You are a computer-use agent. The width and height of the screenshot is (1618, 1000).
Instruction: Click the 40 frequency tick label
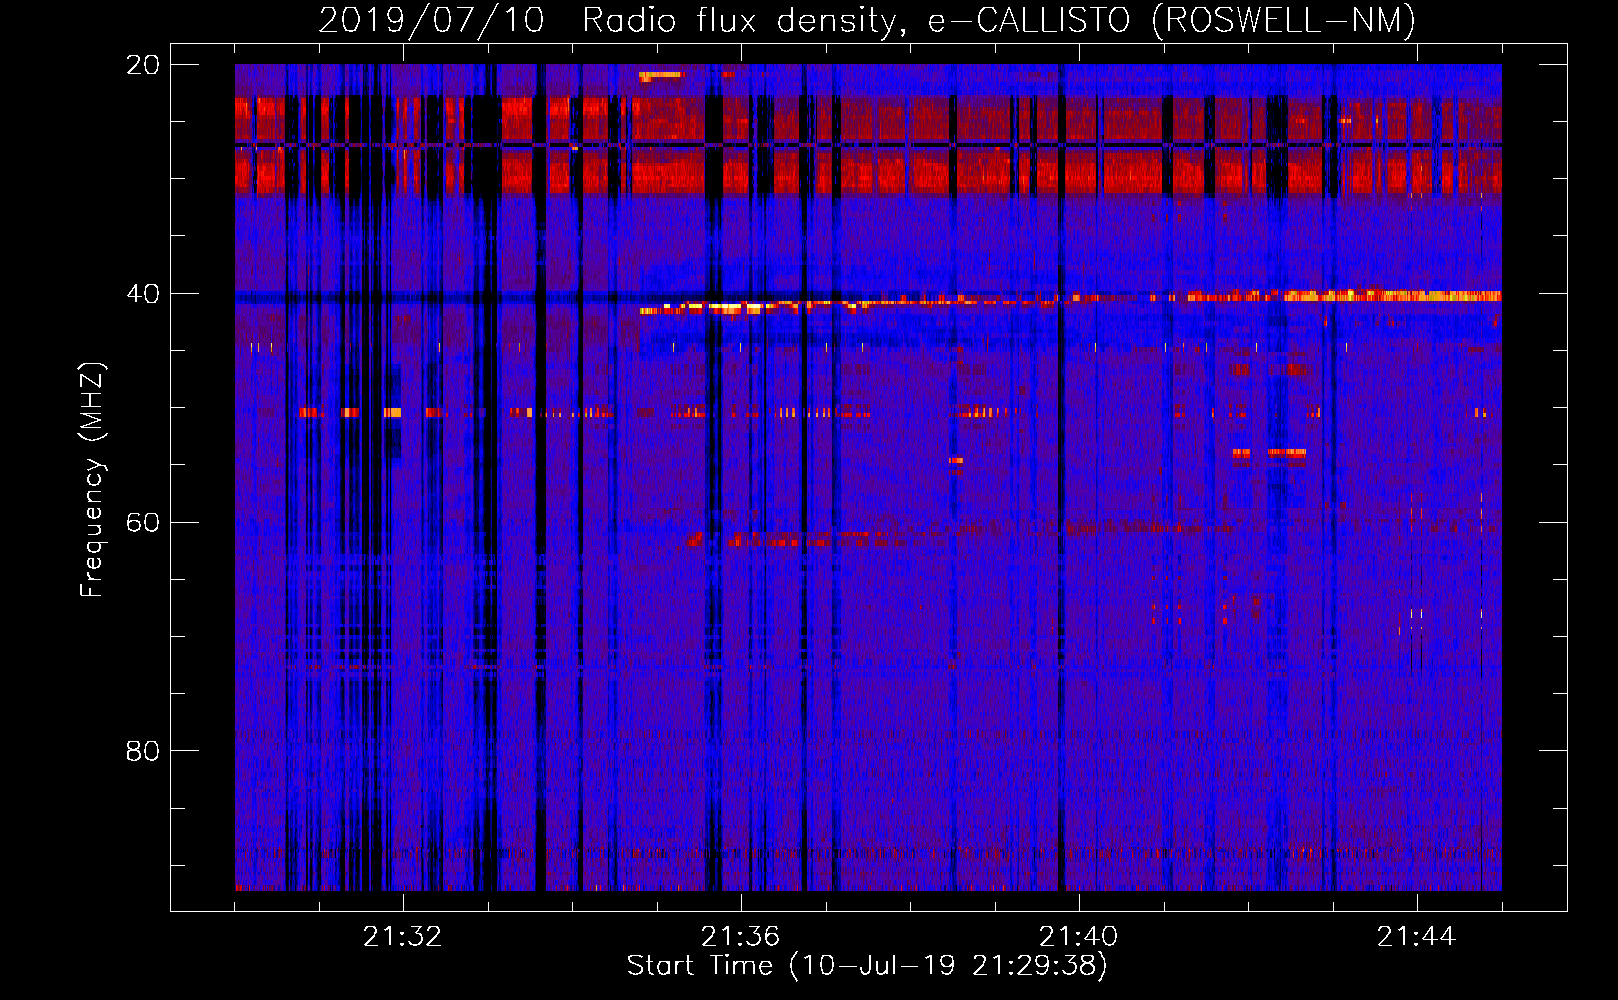pyautogui.click(x=142, y=294)
